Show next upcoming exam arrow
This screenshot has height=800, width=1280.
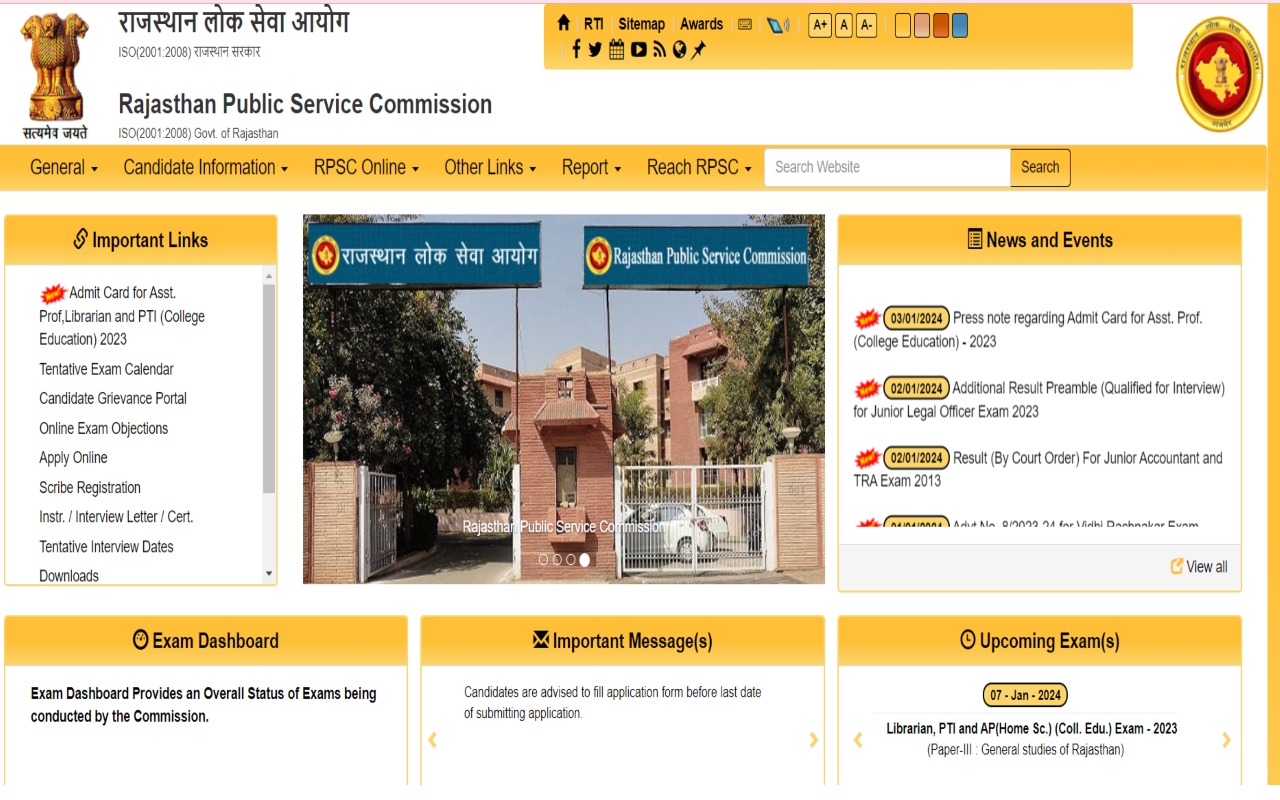1226,740
